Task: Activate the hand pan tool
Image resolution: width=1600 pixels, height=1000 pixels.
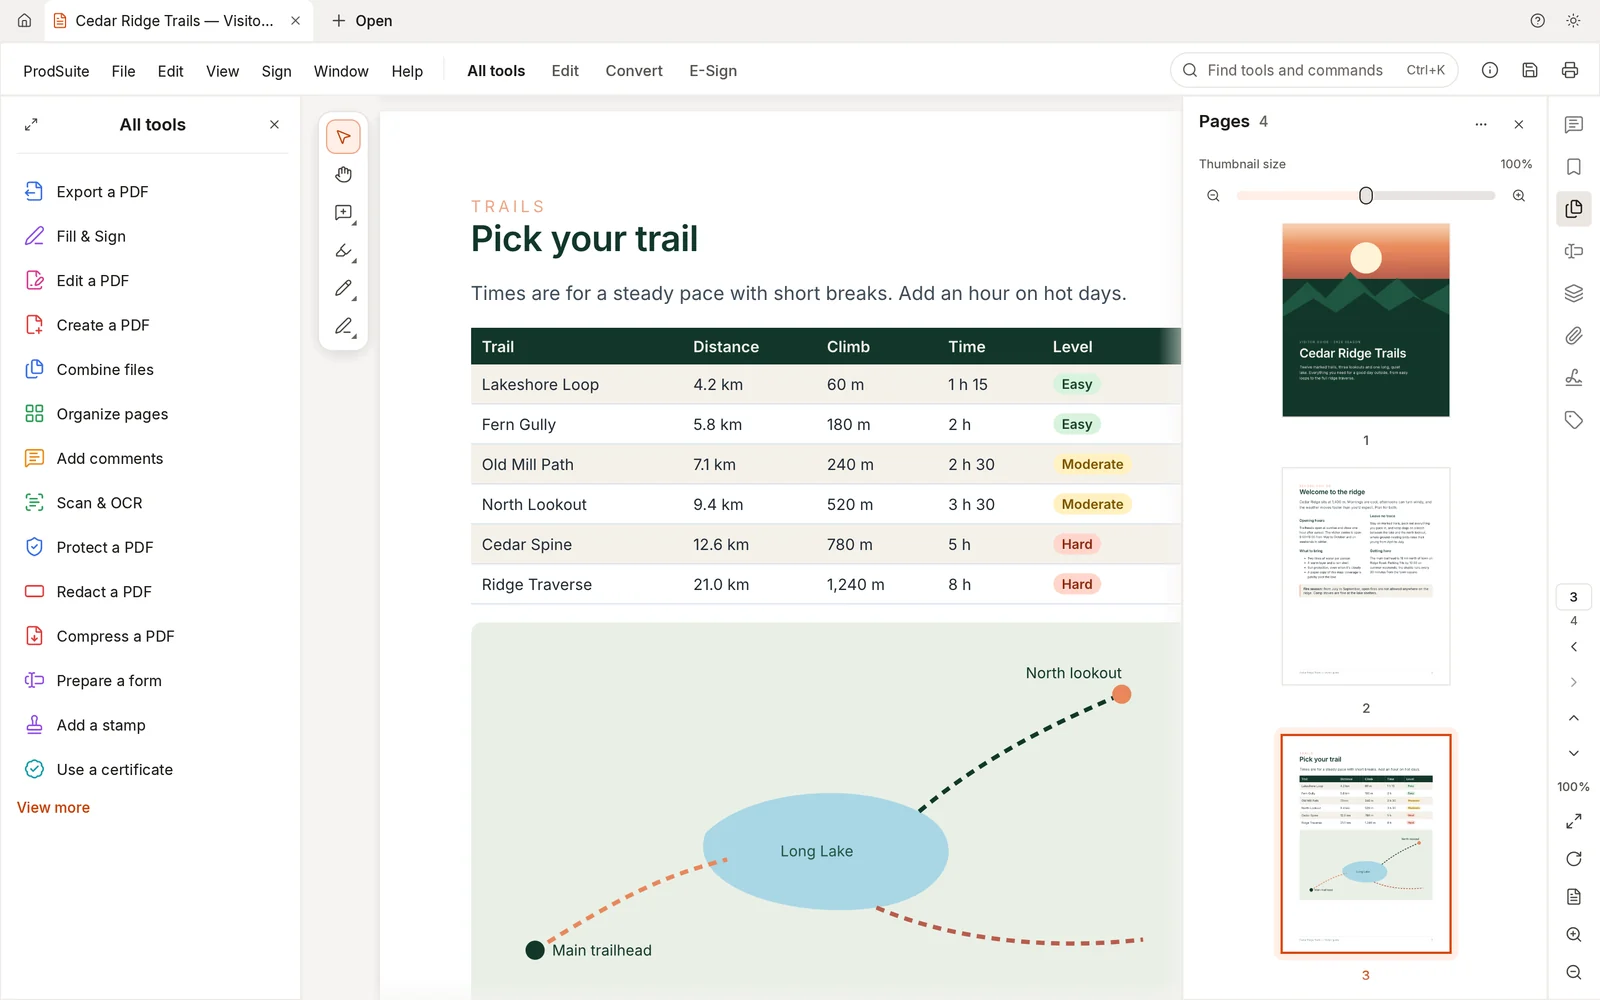Action: 343,175
